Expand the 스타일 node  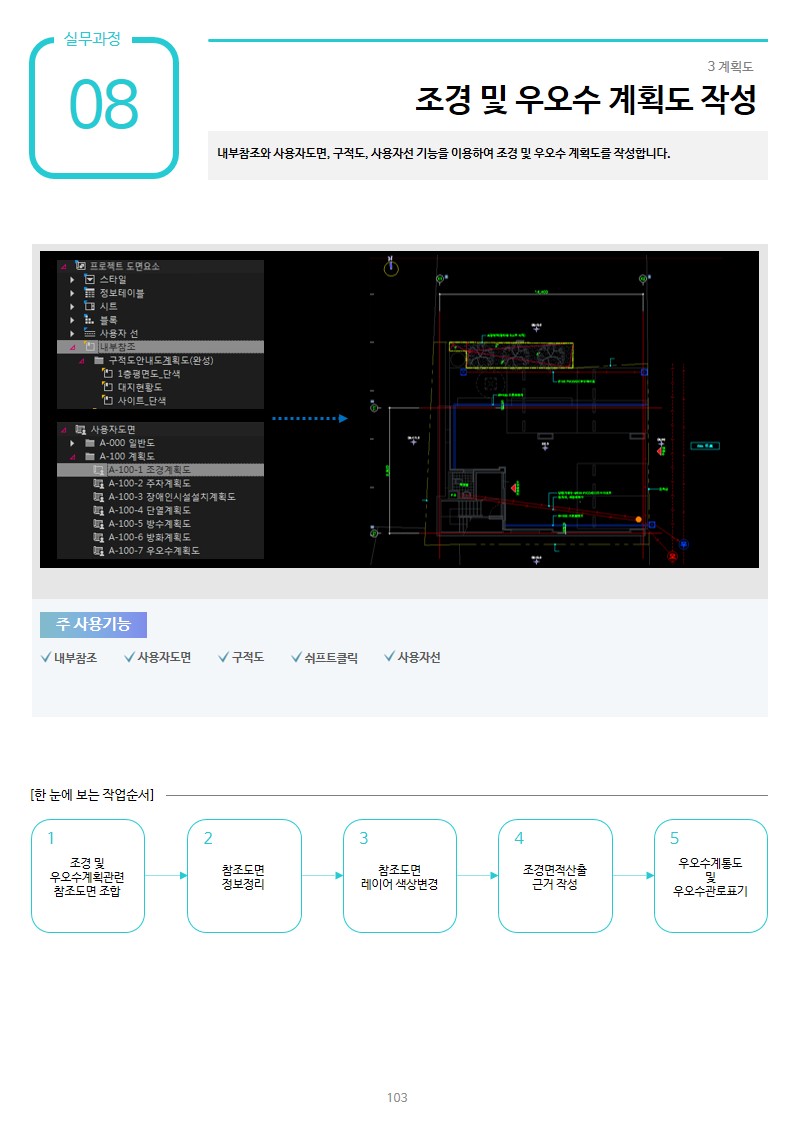(72, 280)
